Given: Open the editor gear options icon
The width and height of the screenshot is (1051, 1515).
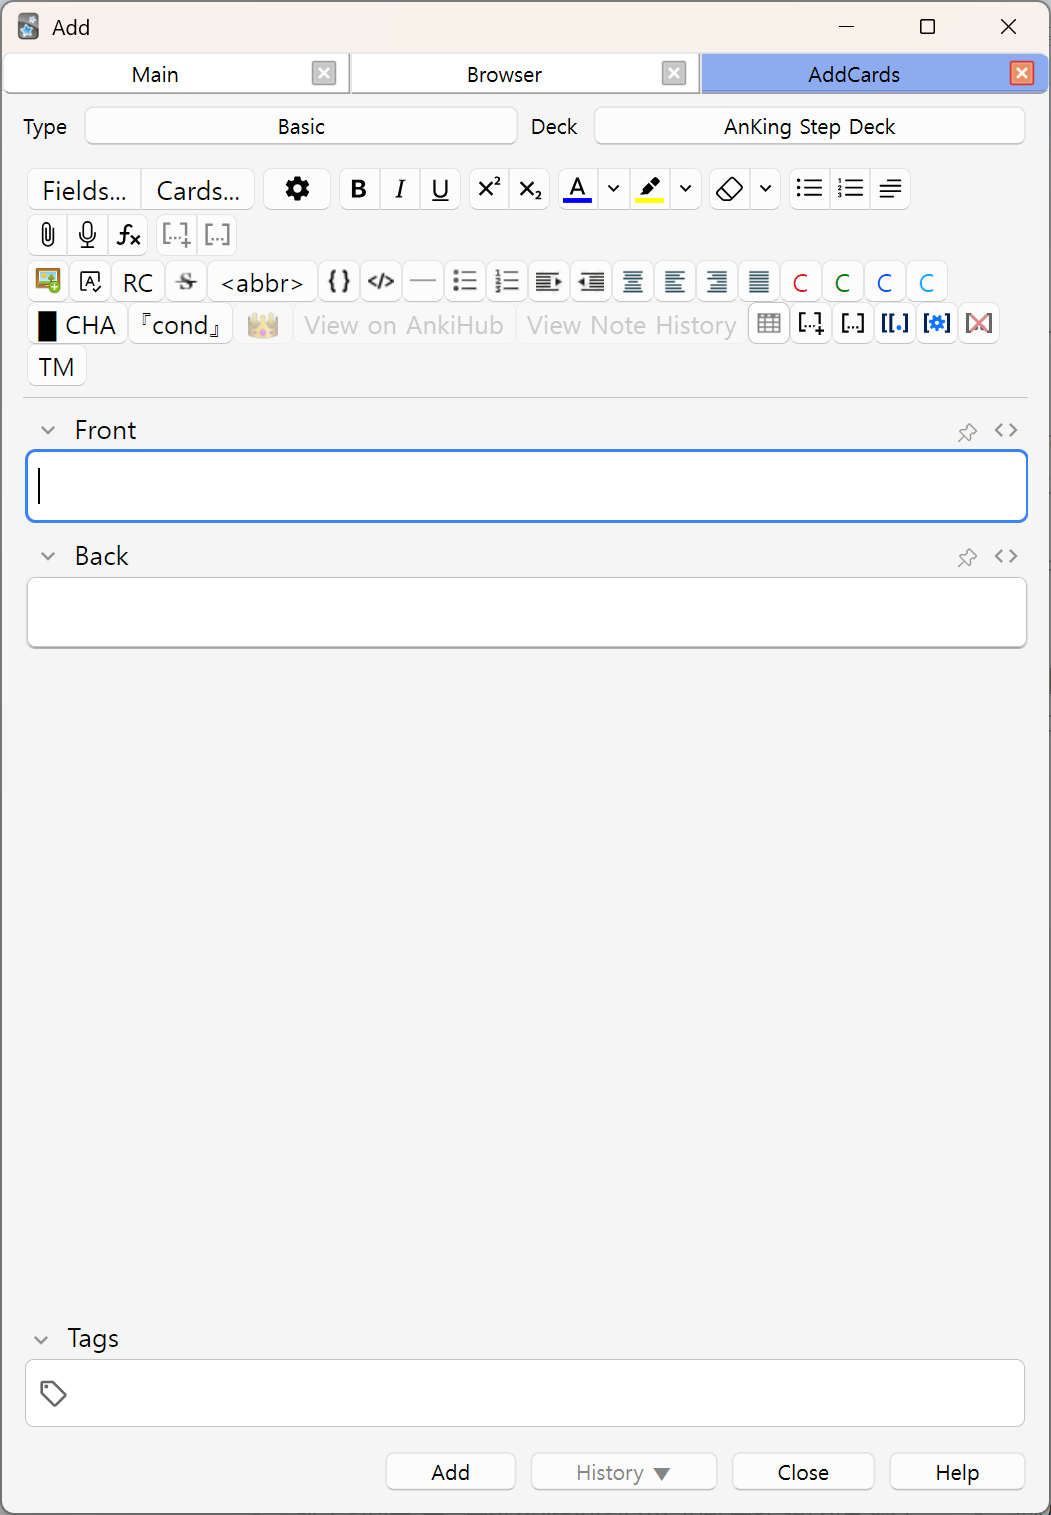Looking at the screenshot, I should 297,189.
